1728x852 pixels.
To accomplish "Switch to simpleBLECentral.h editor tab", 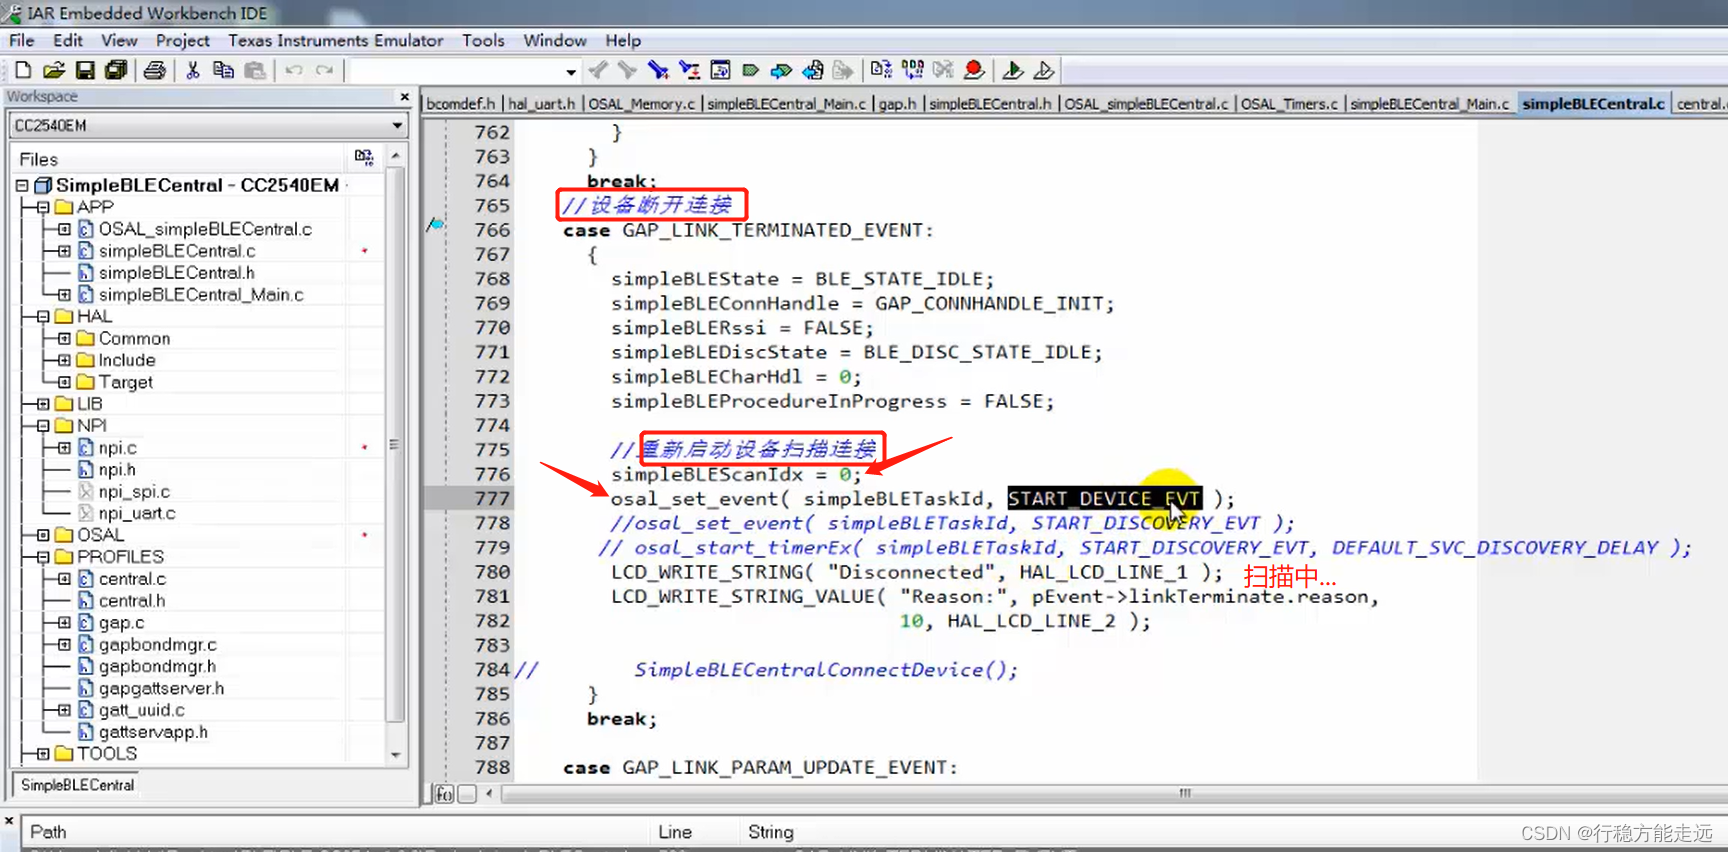I will tap(990, 104).
